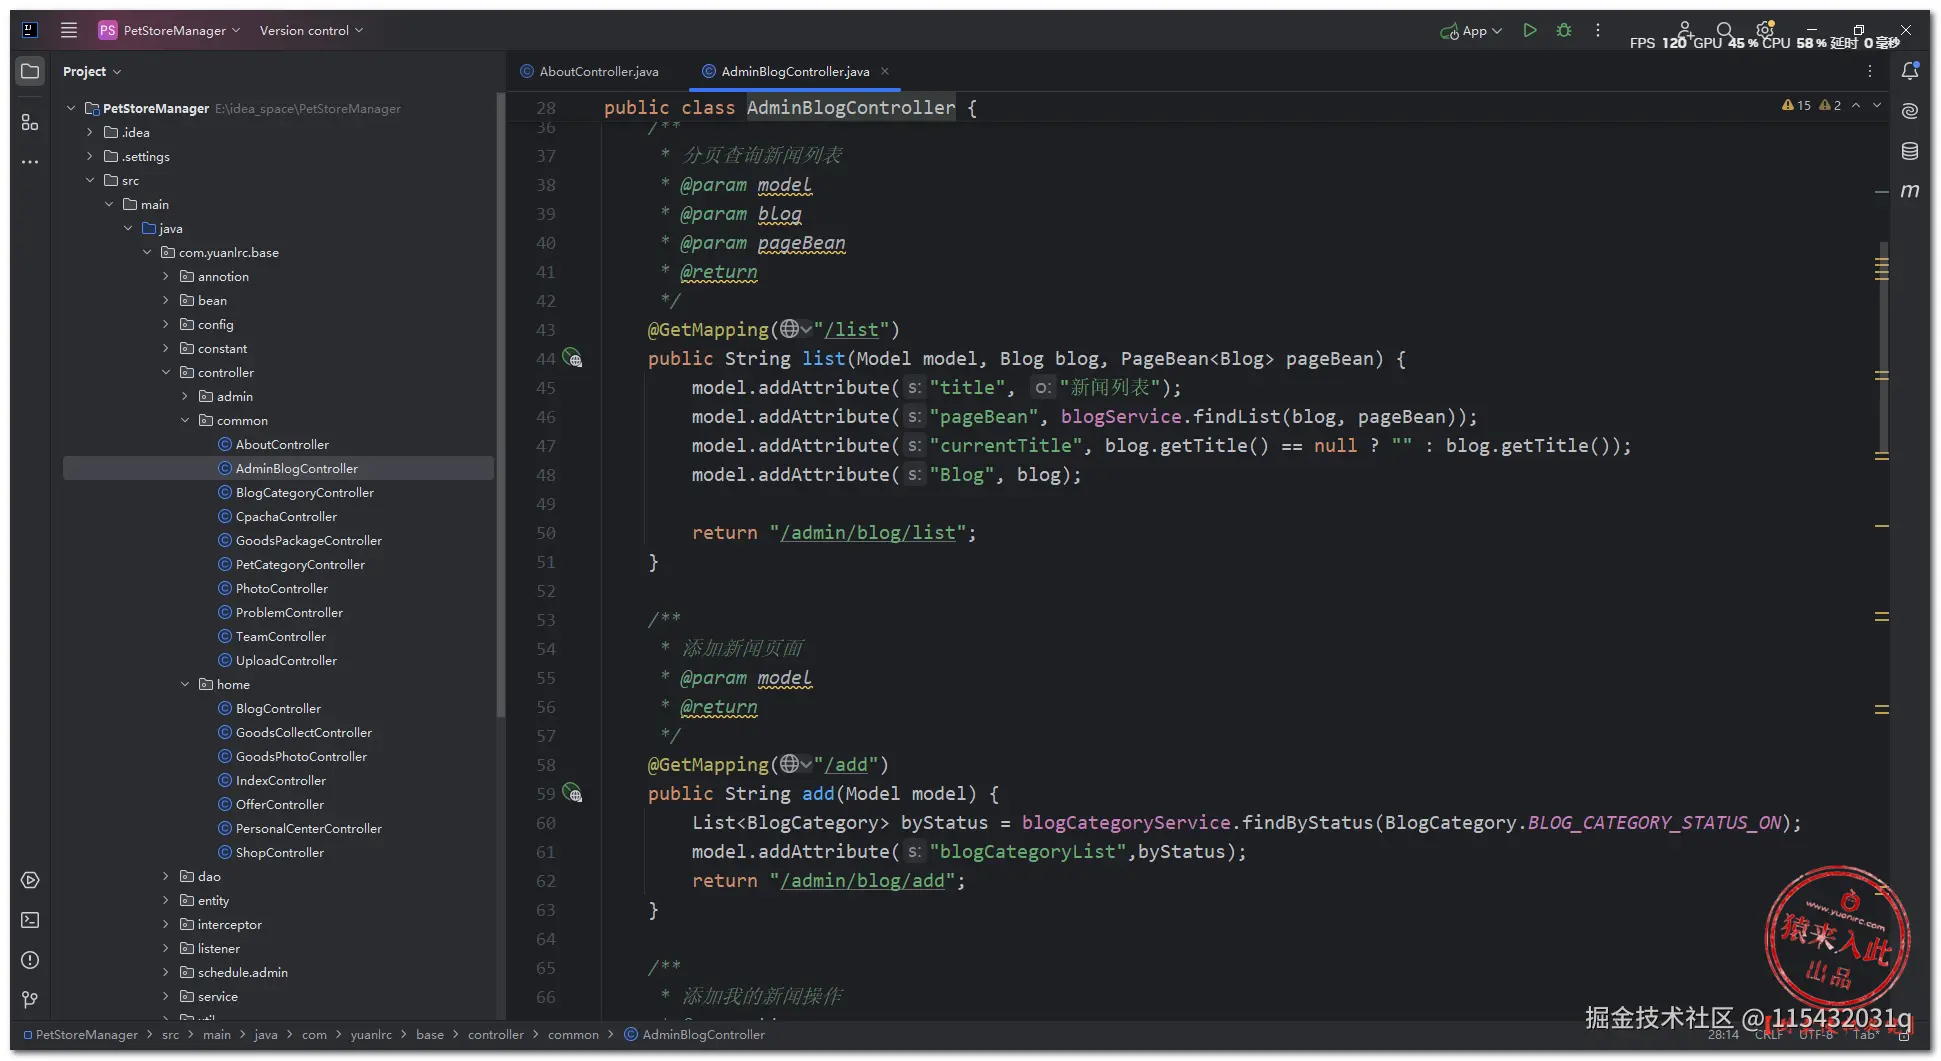Viewport: 1941px width, 1061px height.
Task: Open the Git tool window icon
Action: coord(30,999)
